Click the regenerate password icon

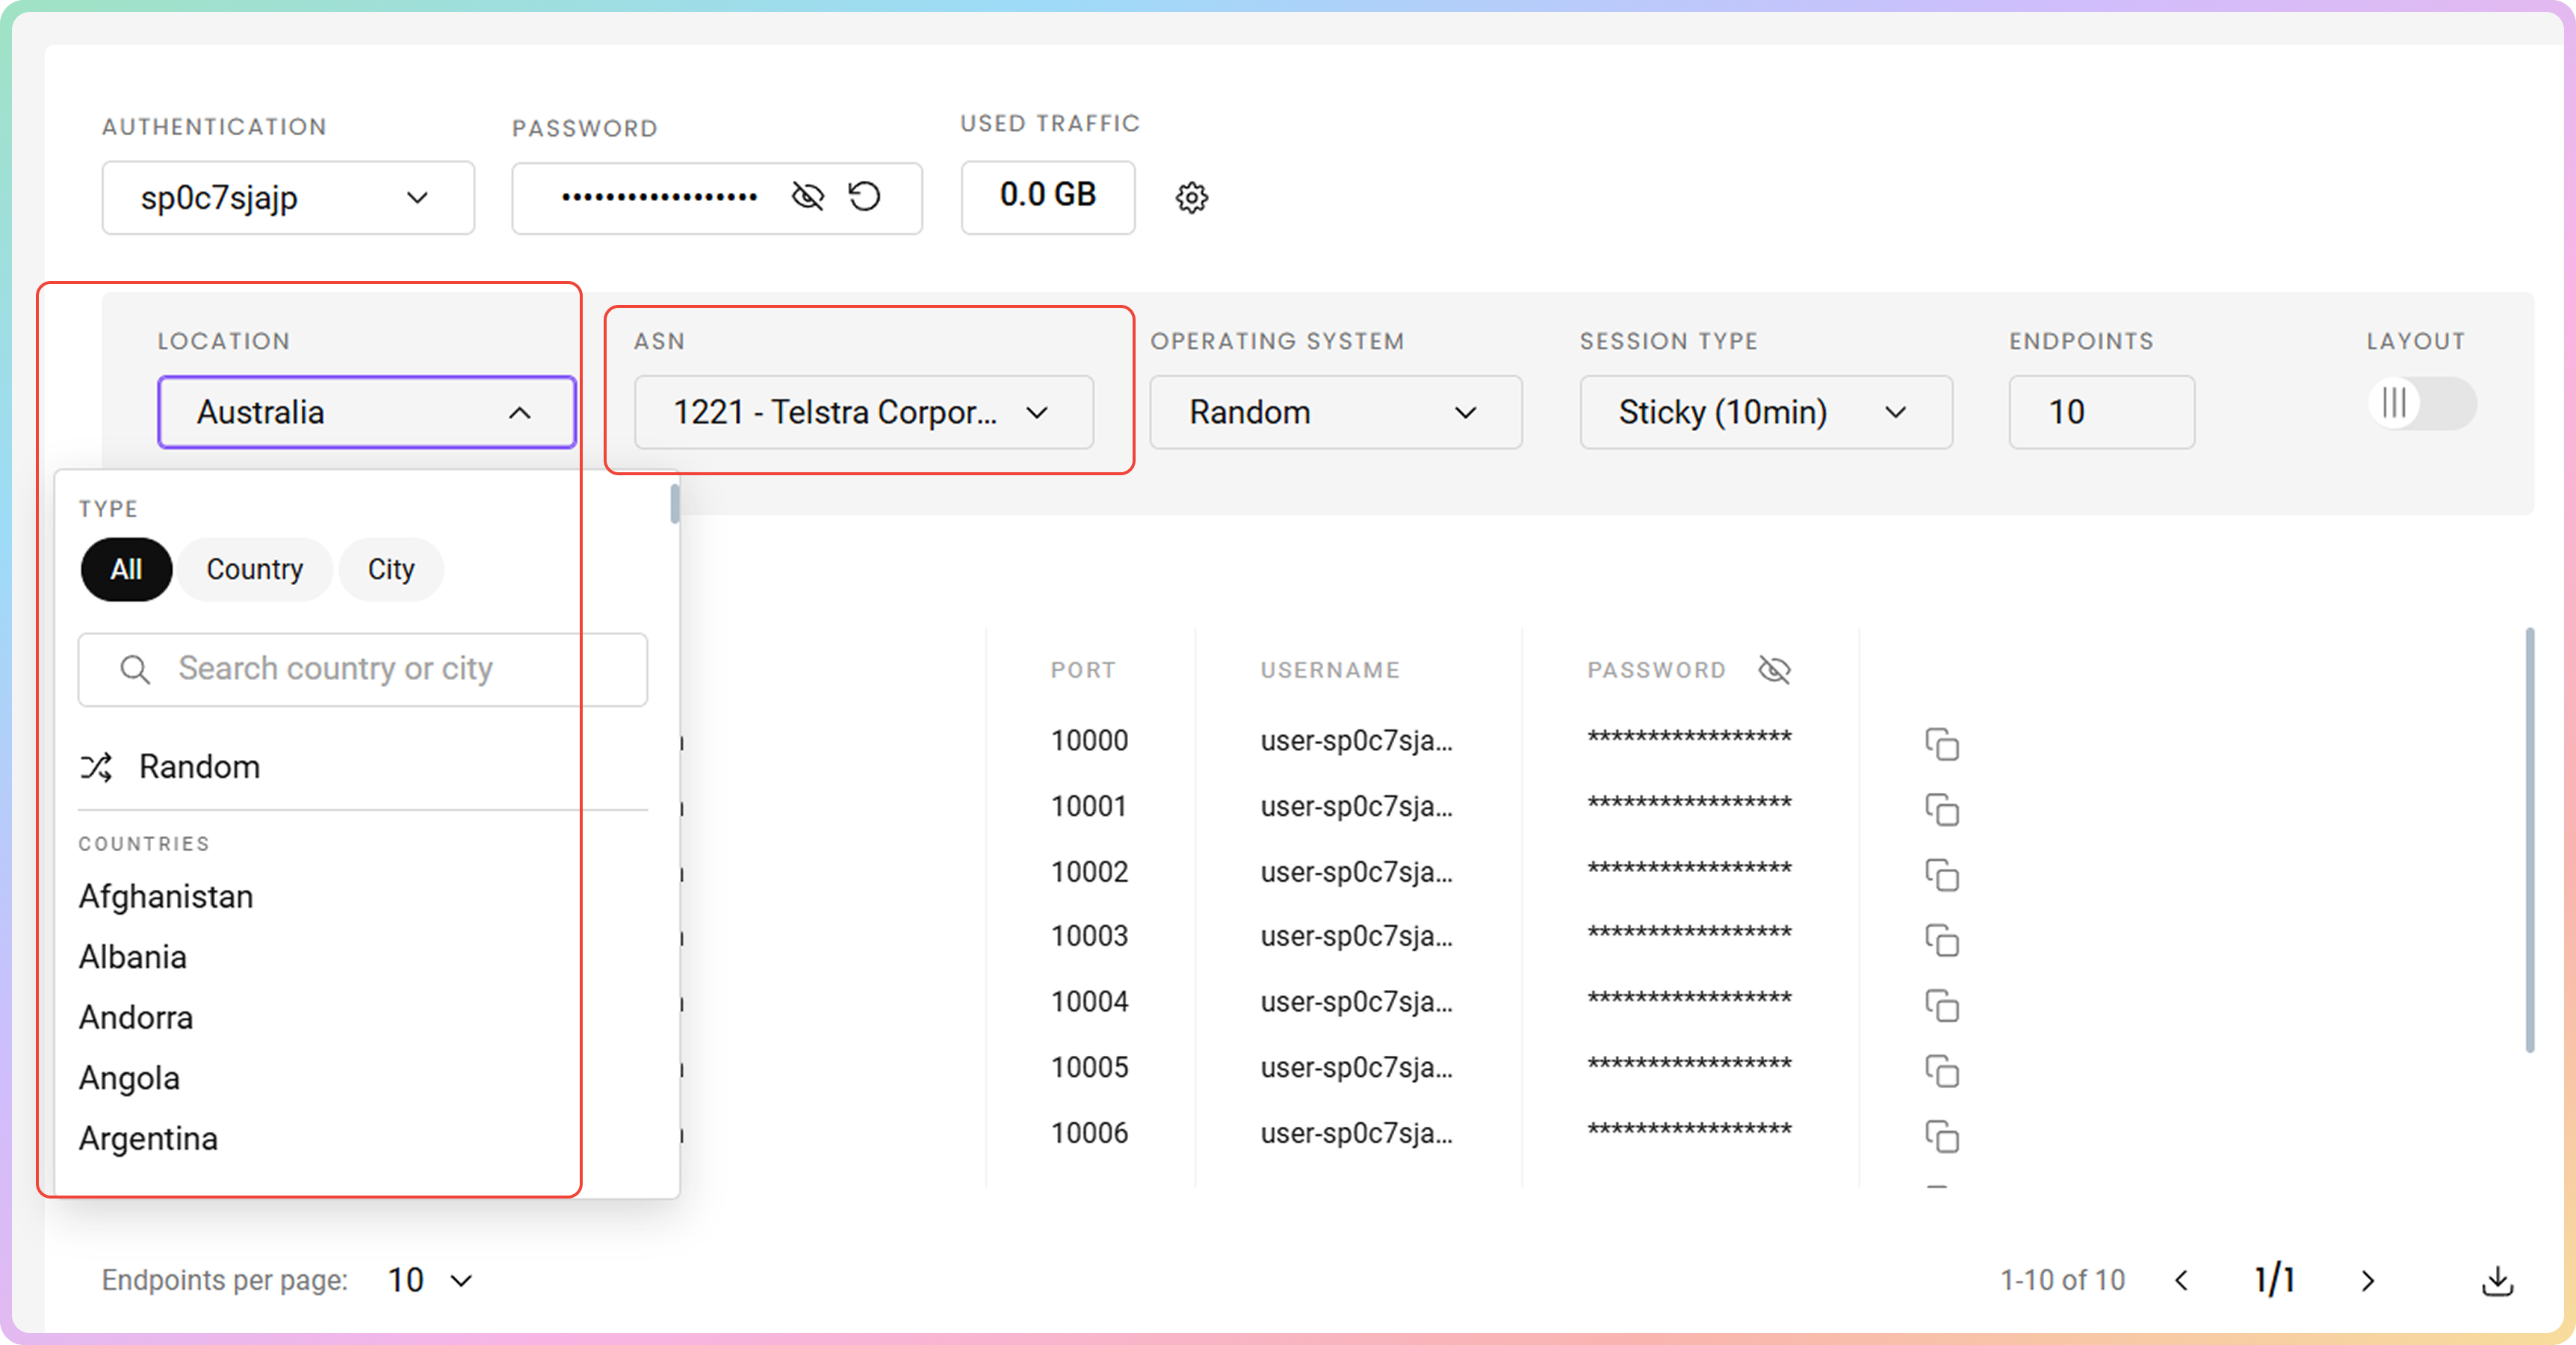(864, 196)
